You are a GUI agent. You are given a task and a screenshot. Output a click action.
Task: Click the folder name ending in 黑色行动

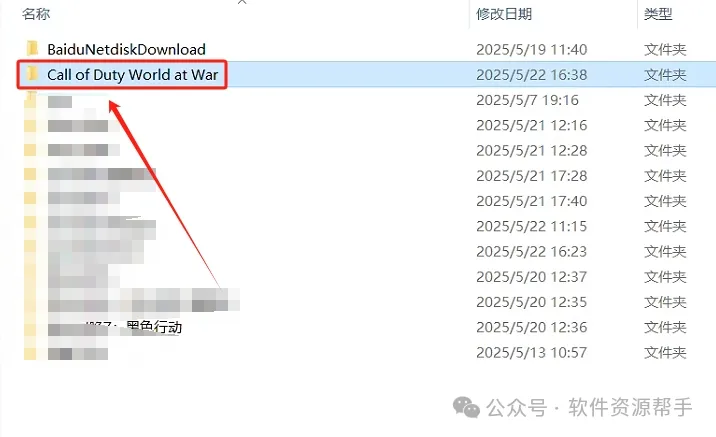[115, 327]
